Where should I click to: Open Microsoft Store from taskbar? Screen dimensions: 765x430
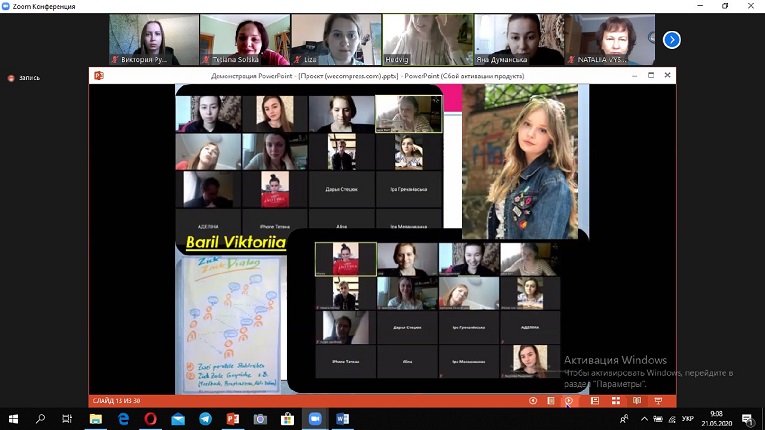point(287,419)
